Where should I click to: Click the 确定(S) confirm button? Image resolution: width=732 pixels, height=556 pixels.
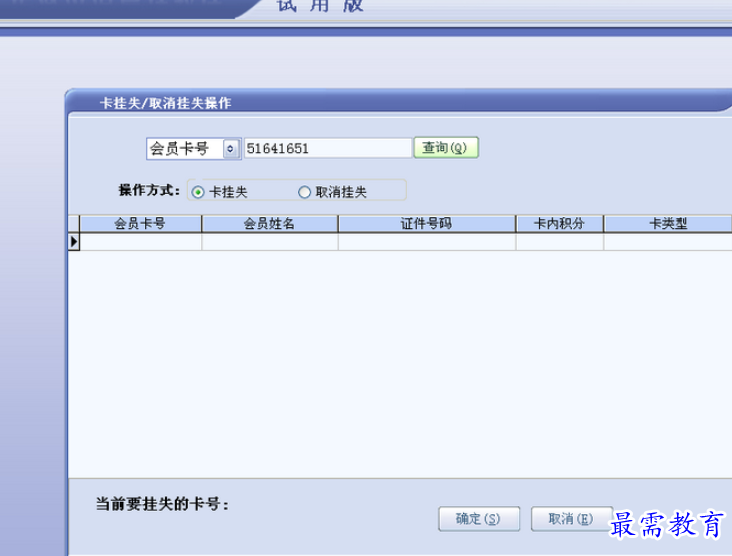479,519
